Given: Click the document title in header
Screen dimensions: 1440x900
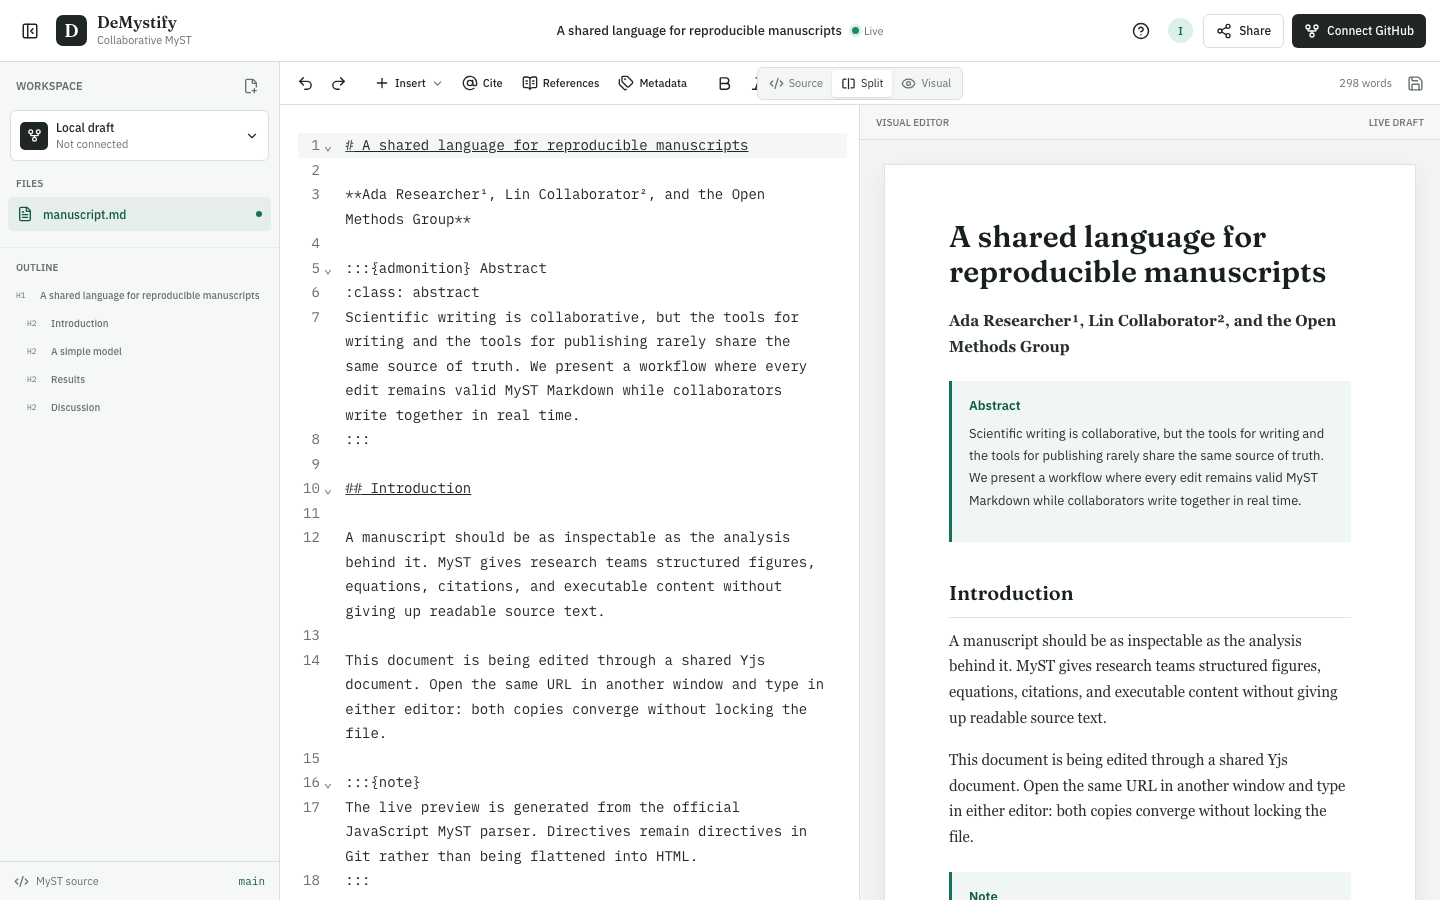Looking at the screenshot, I should tap(699, 31).
